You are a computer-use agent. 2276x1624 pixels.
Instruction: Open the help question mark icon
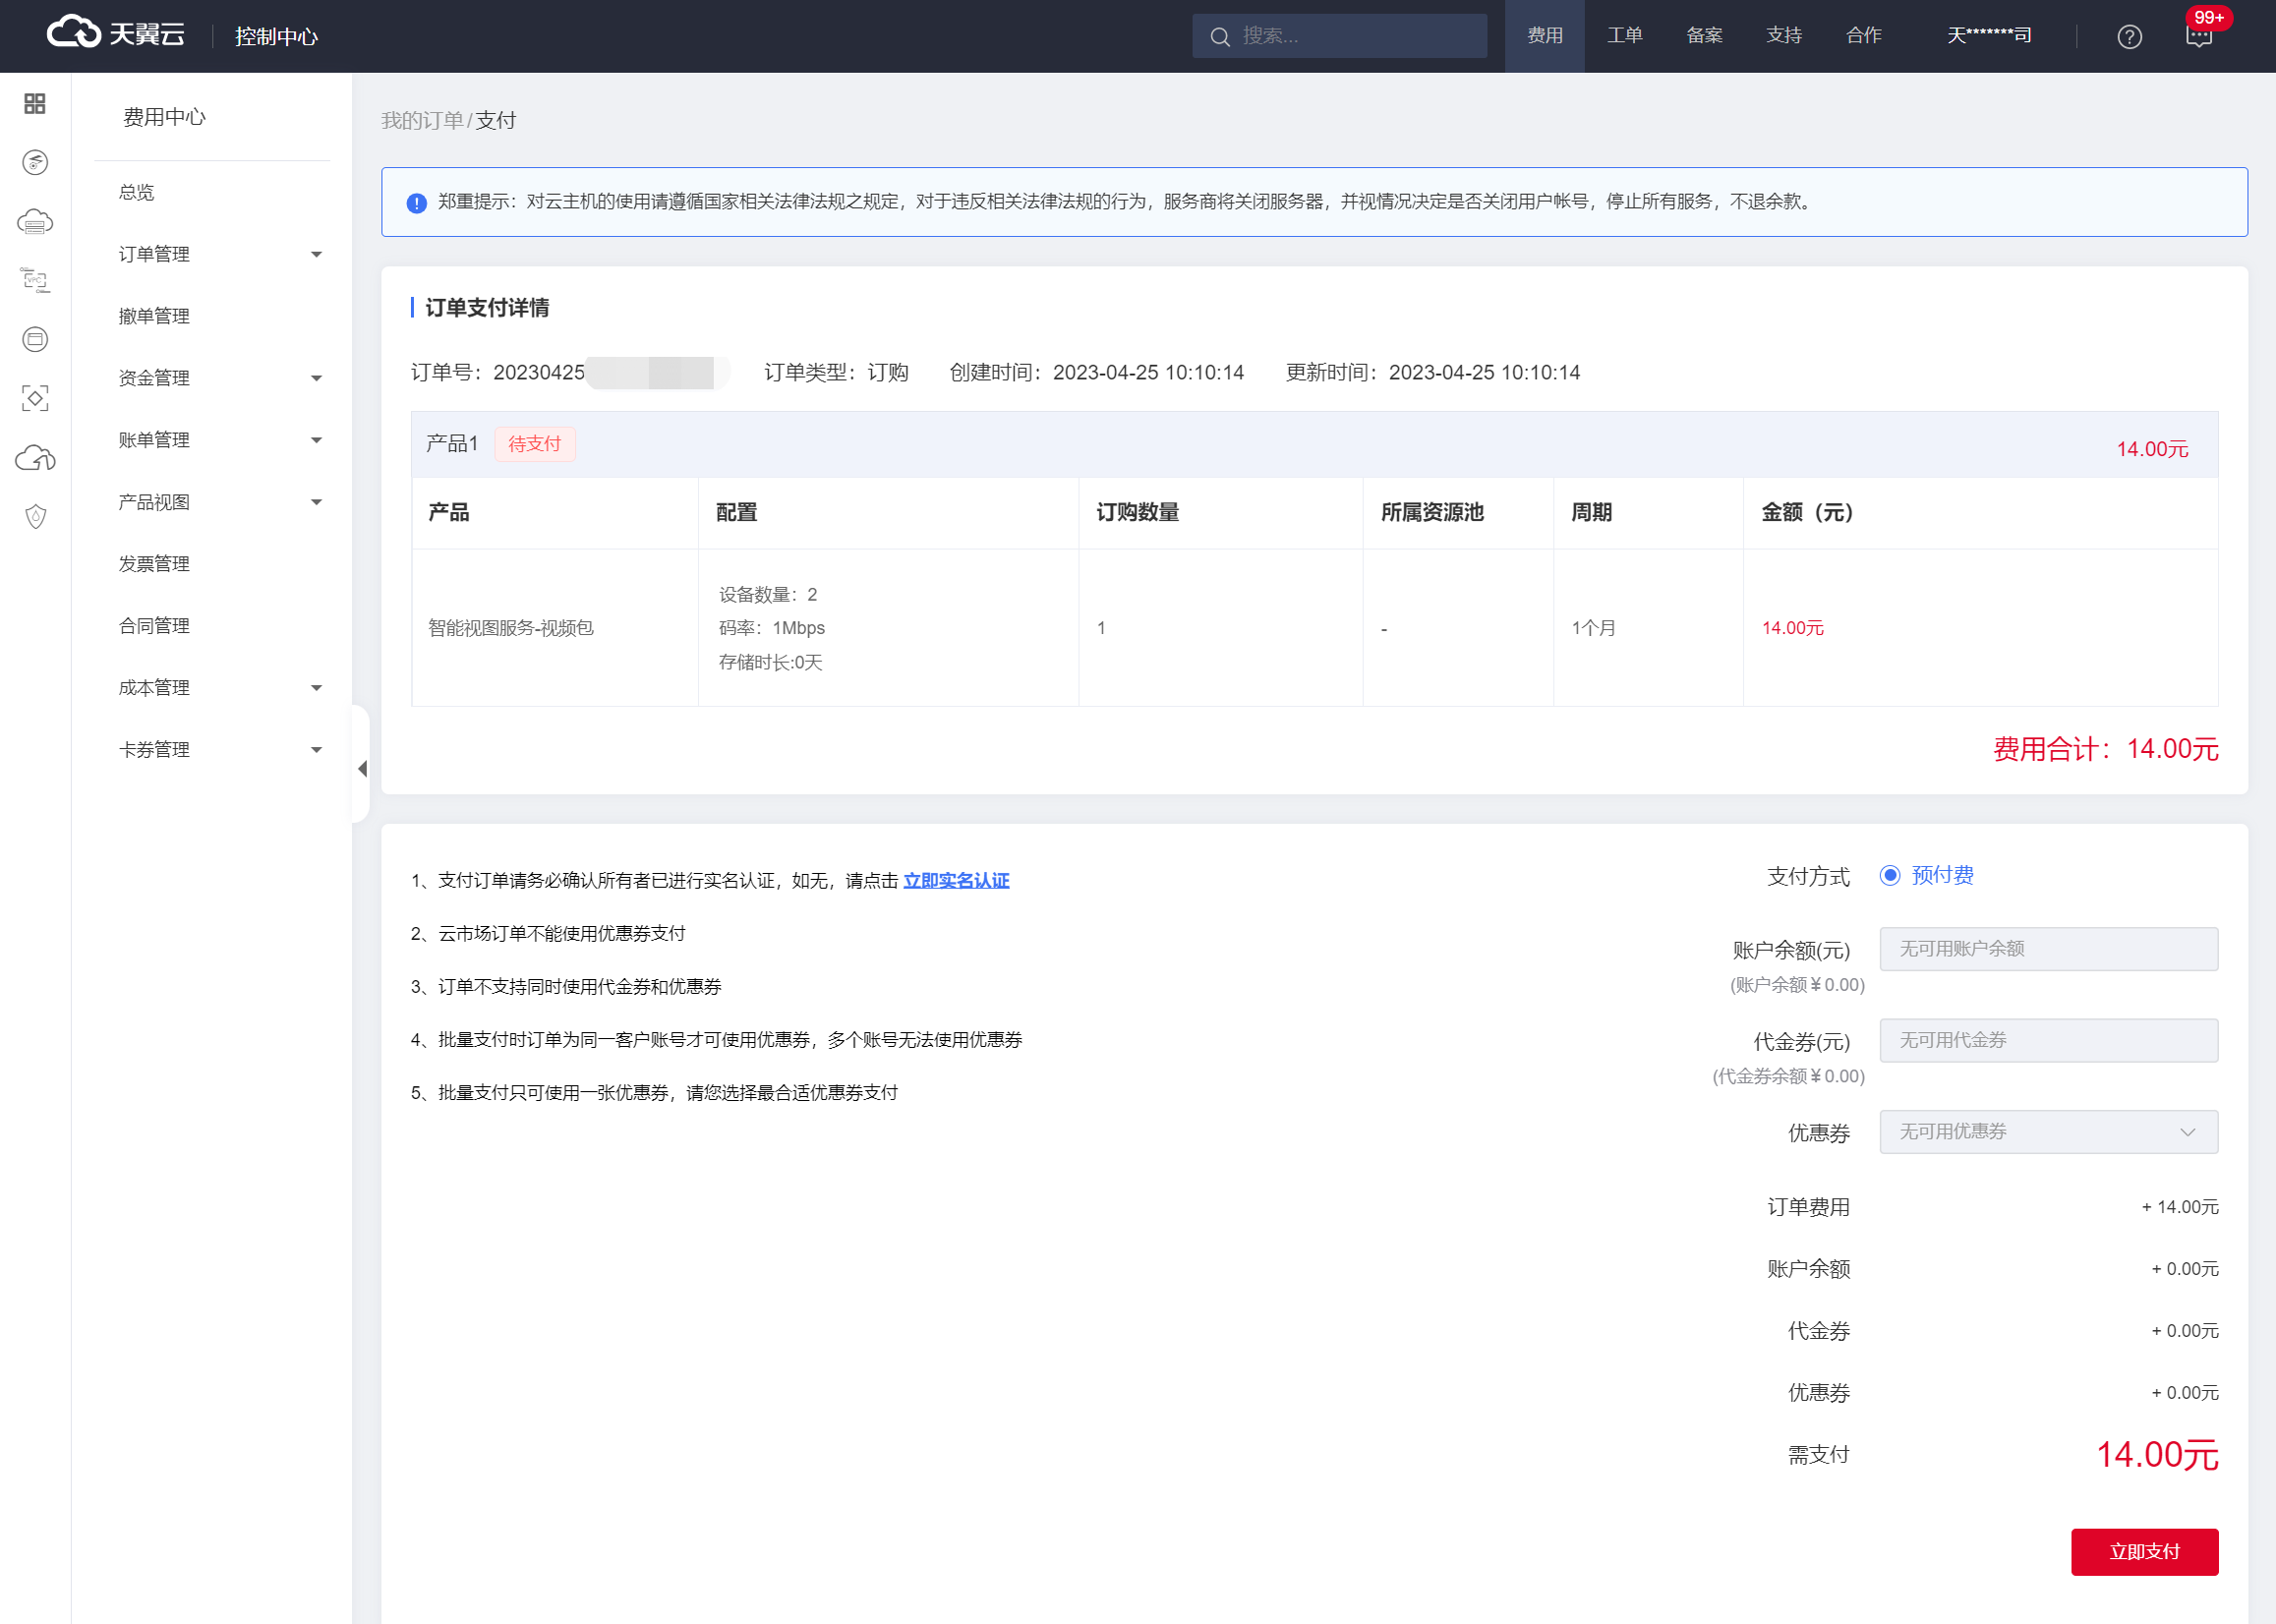click(x=2129, y=37)
